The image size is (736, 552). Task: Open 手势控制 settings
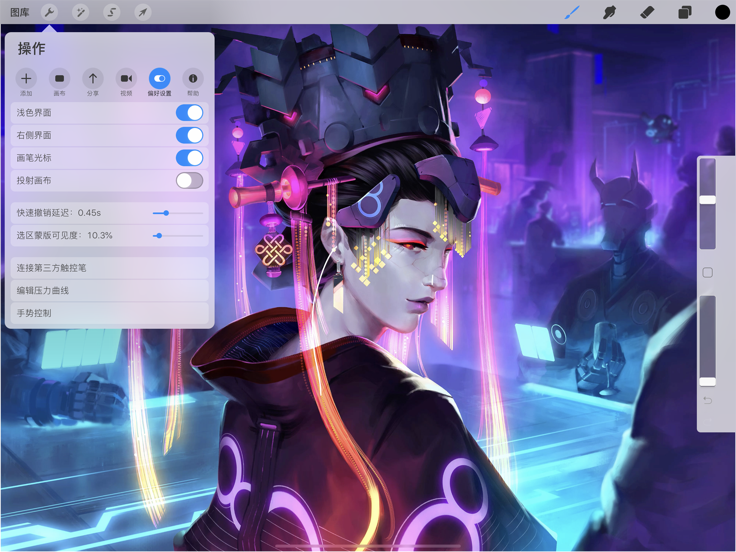tap(109, 313)
